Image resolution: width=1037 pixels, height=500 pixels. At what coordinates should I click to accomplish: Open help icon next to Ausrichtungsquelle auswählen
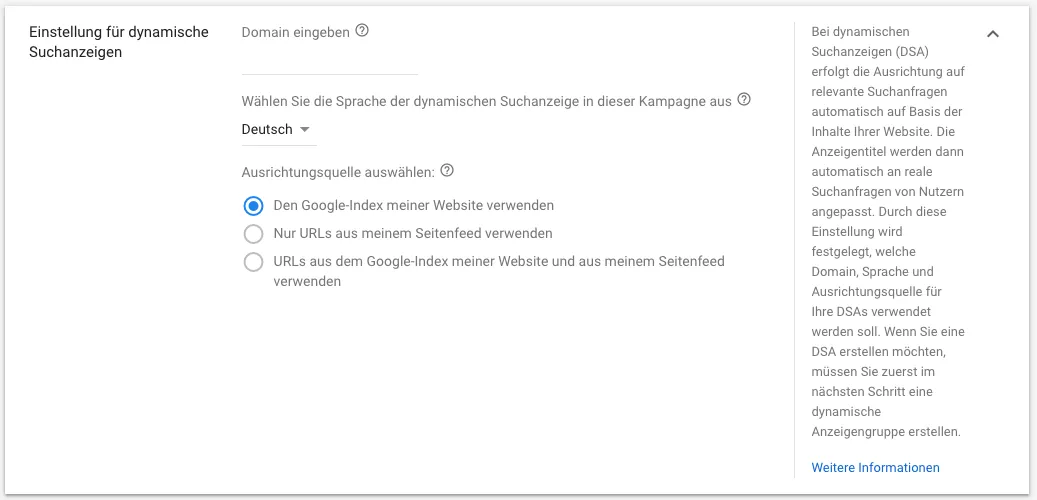pos(447,171)
